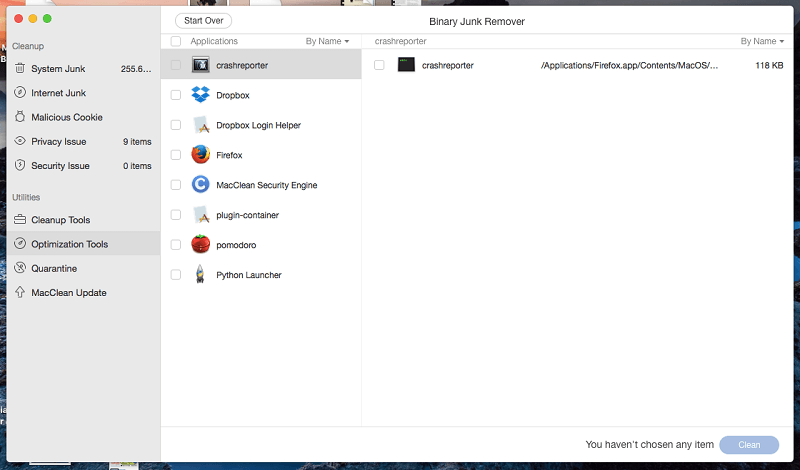
Task: Click the Privacy Issue eye icon
Action: 20,141
